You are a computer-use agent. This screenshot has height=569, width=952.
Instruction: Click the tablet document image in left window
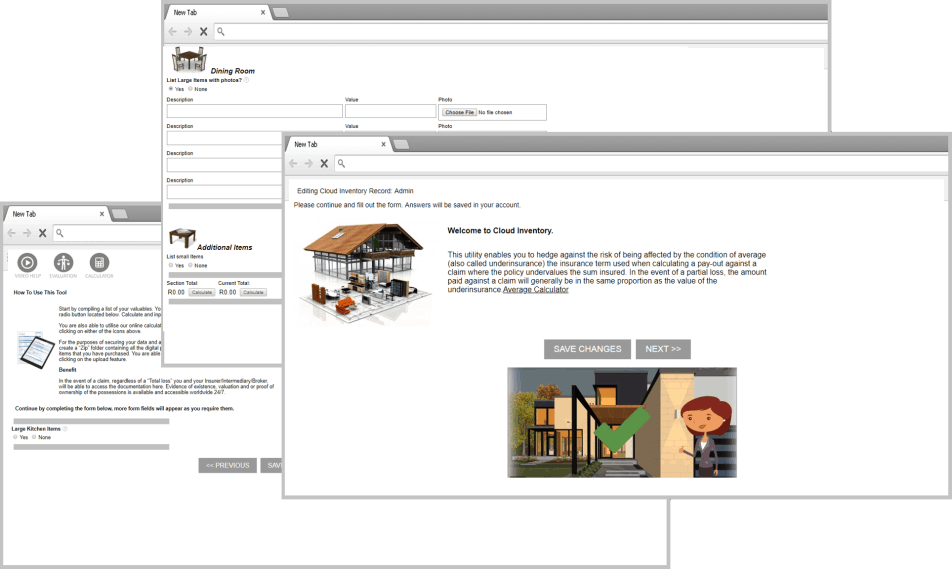click(36, 350)
